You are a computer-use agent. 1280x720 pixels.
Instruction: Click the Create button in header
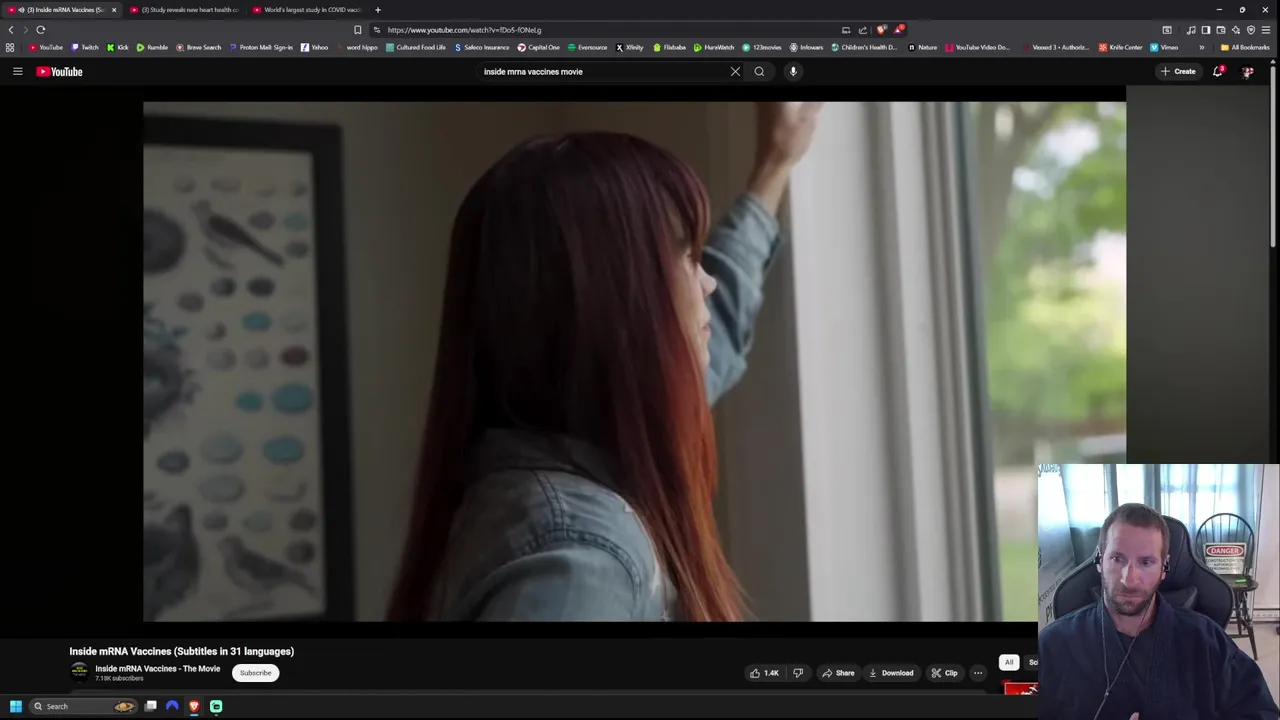click(1178, 71)
